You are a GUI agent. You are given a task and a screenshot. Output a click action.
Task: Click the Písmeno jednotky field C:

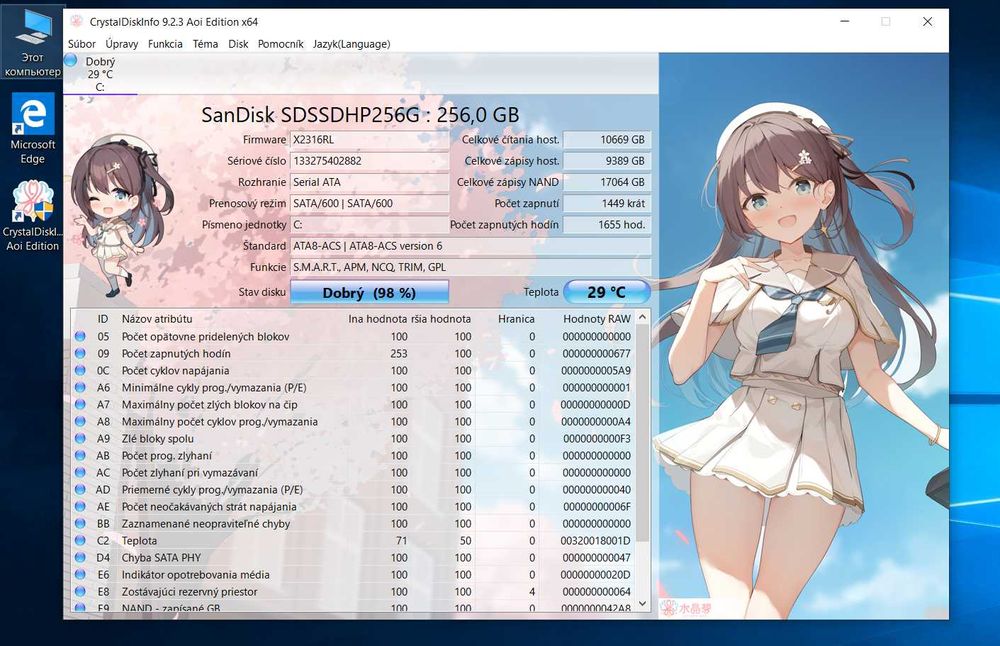tap(369, 224)
